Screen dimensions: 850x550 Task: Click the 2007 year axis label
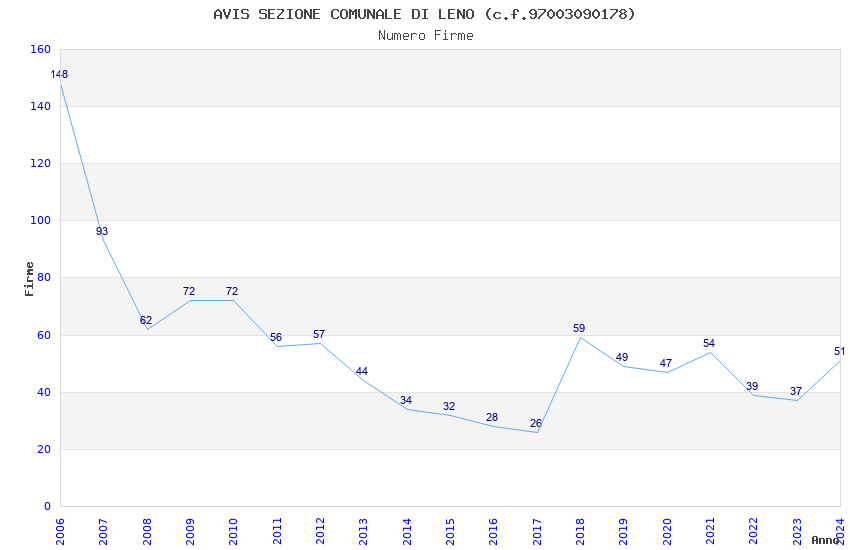[104, 532]
